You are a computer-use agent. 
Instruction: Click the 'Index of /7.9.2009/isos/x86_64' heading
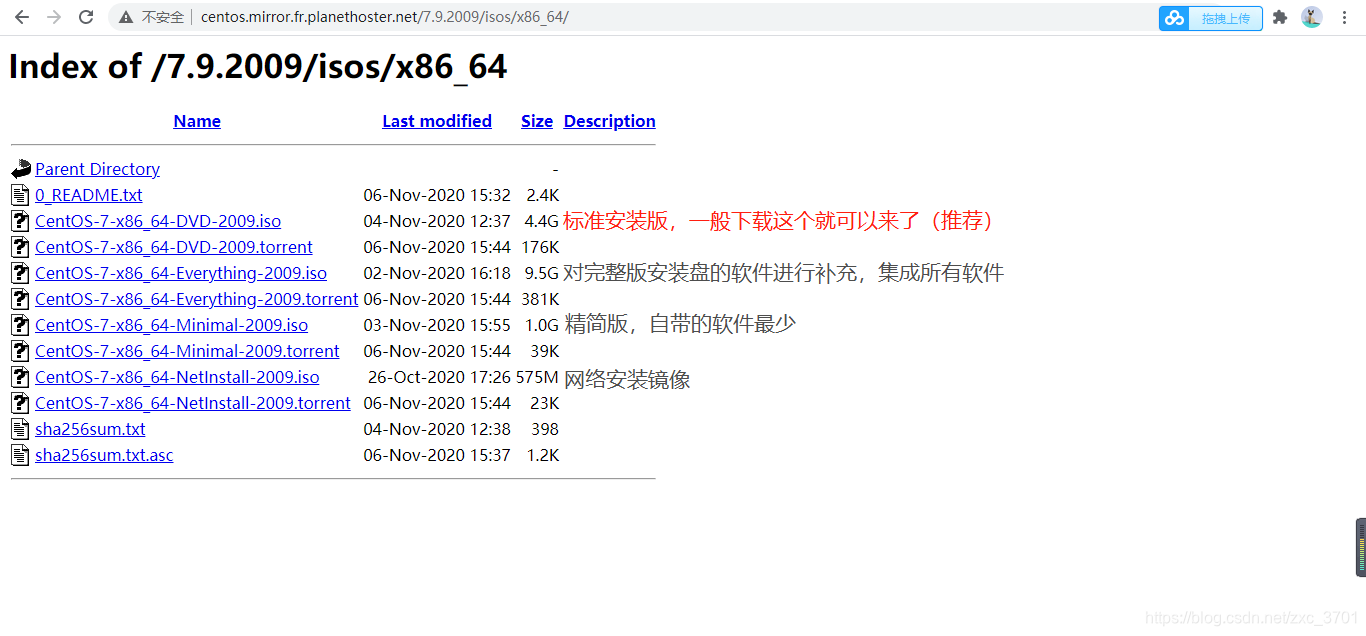(x=258, y=66)
